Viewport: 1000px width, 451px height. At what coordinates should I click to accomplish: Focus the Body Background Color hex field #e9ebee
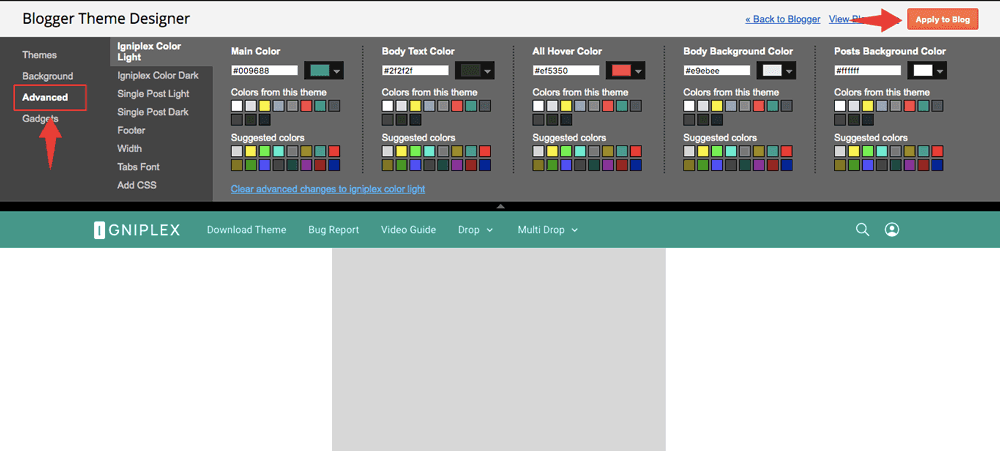pos(717,70)
